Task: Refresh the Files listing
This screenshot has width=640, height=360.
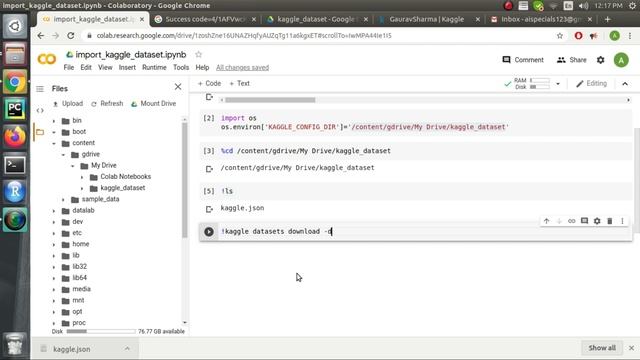Action: (107, 104)
